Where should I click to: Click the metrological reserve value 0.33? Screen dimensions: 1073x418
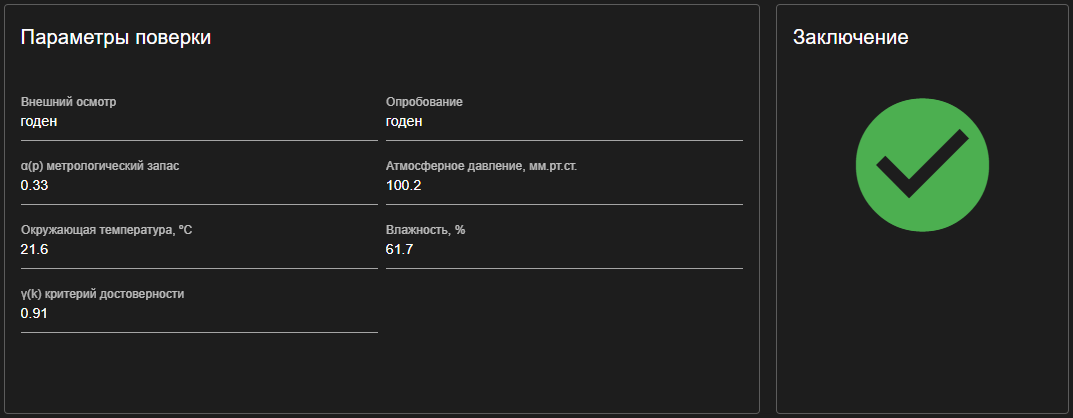(34, 185)
